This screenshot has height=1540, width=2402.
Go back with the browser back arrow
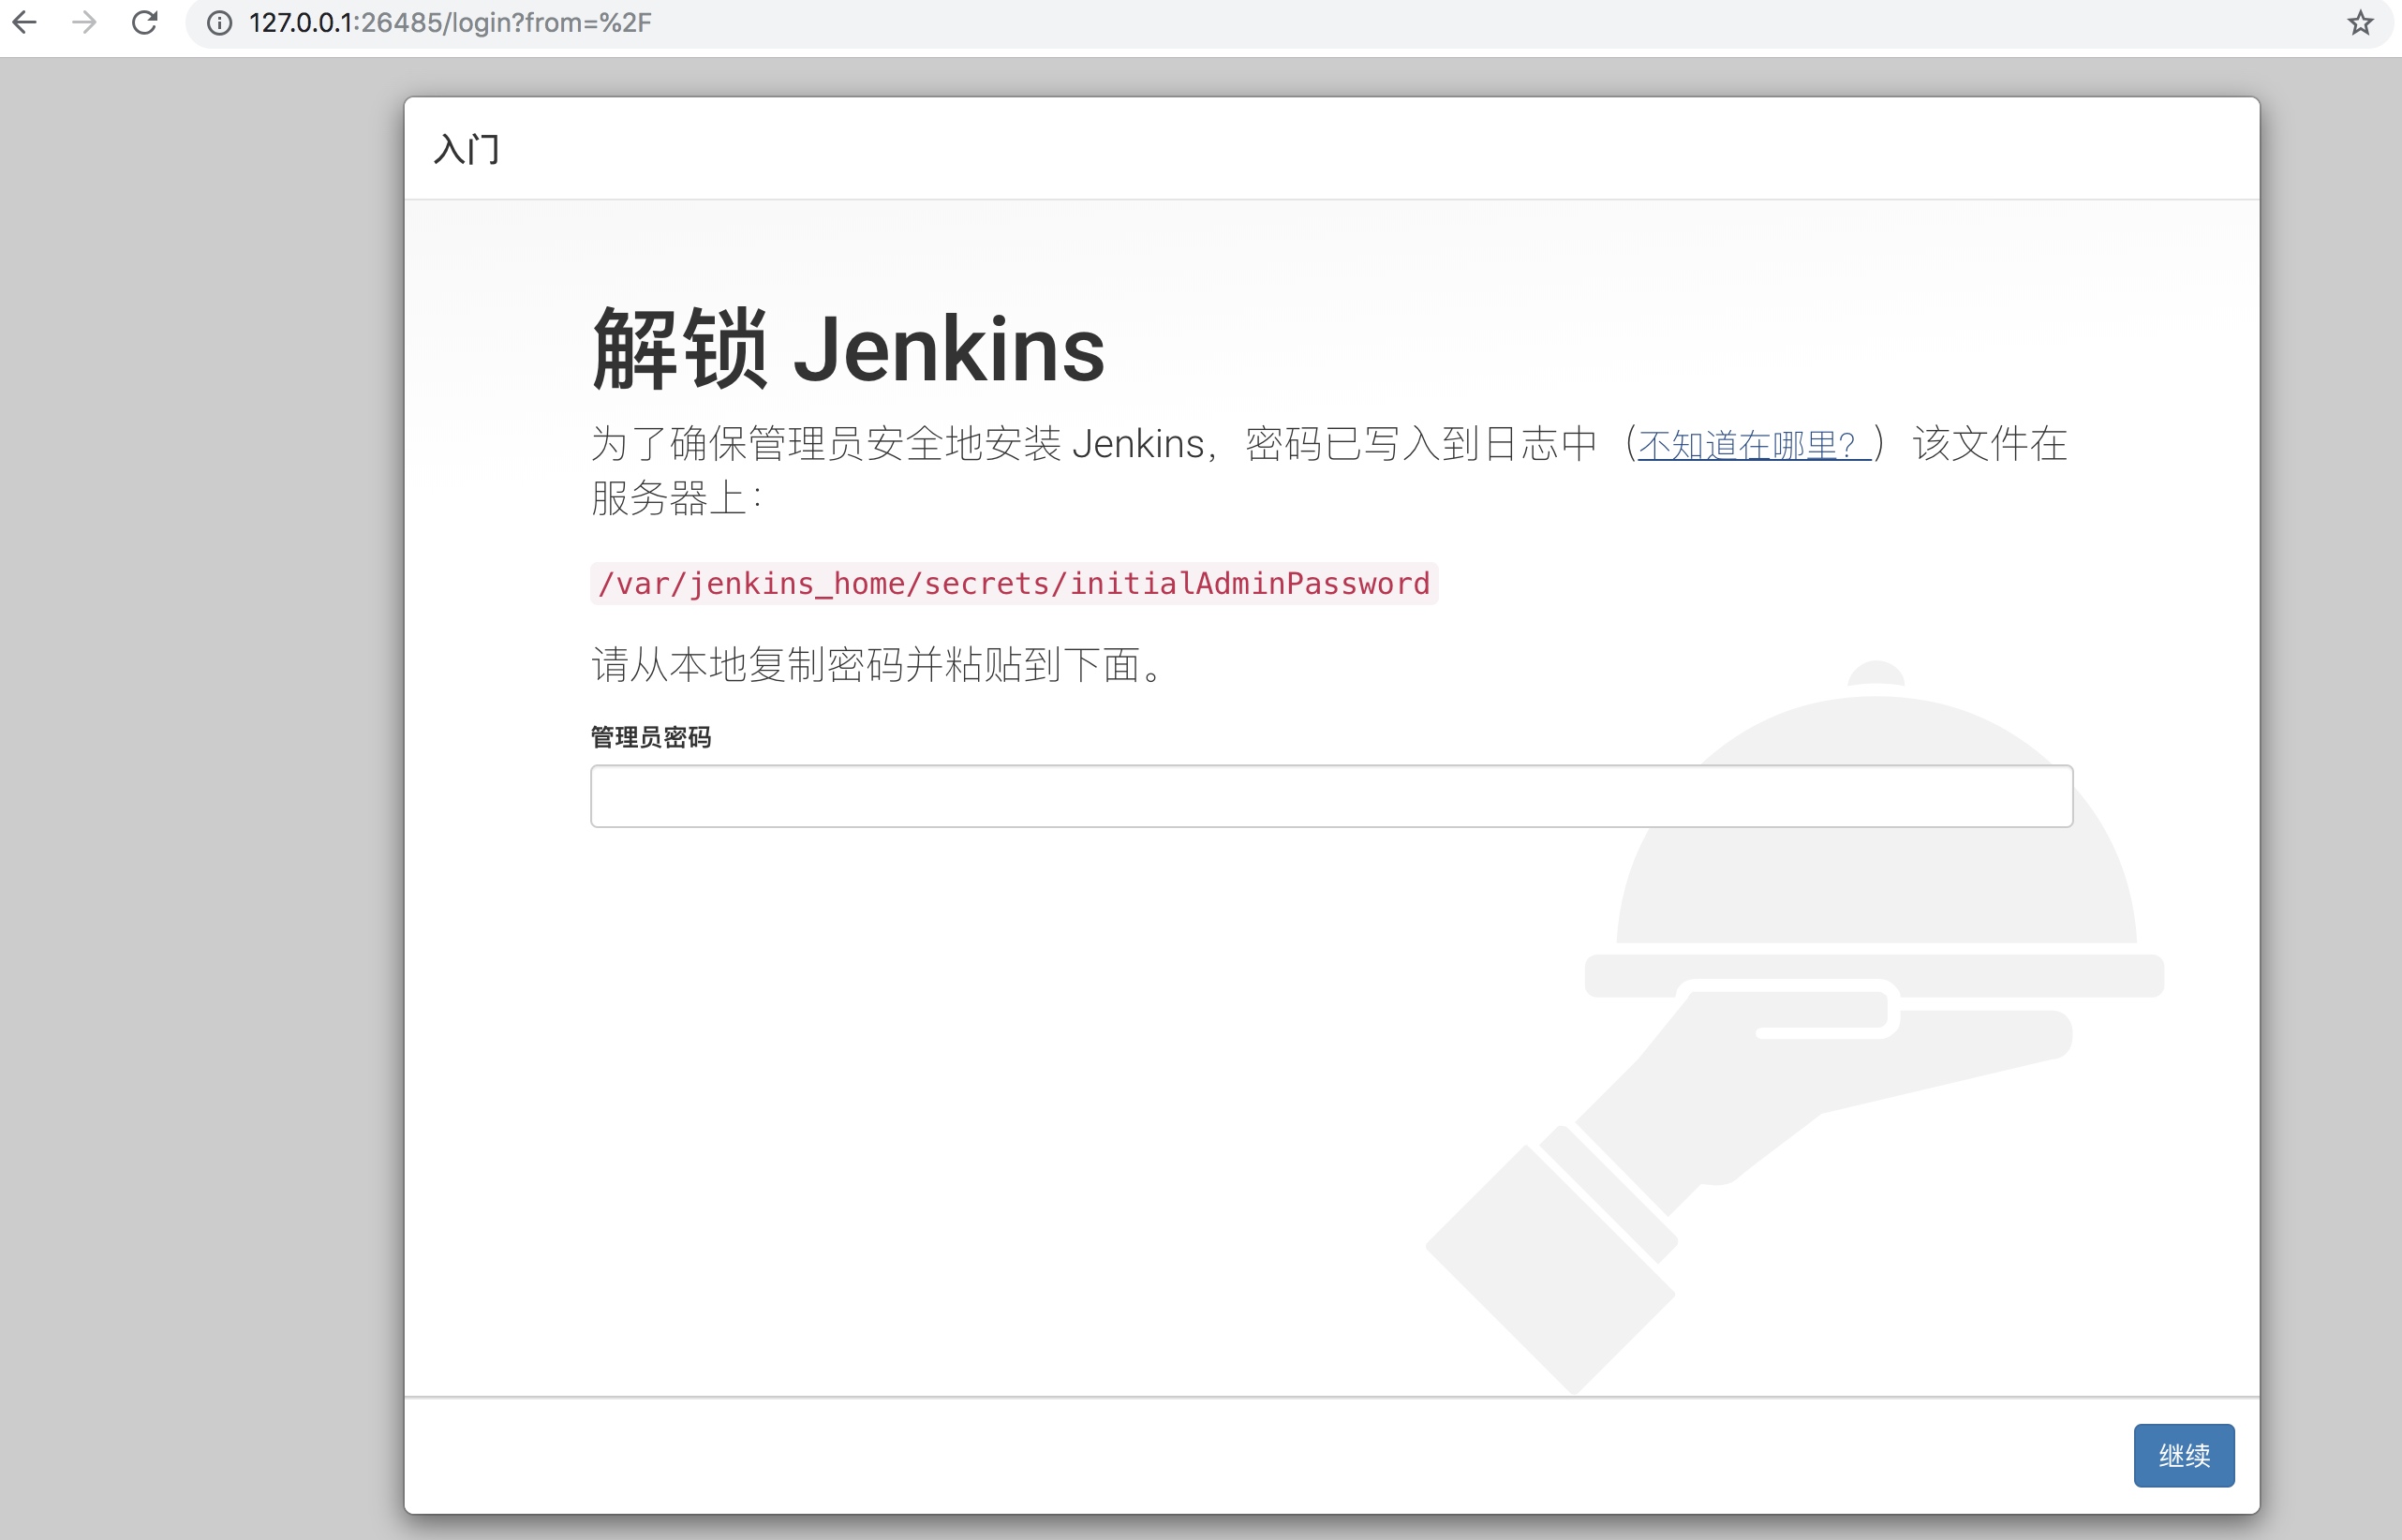click(x=24, y=22)
